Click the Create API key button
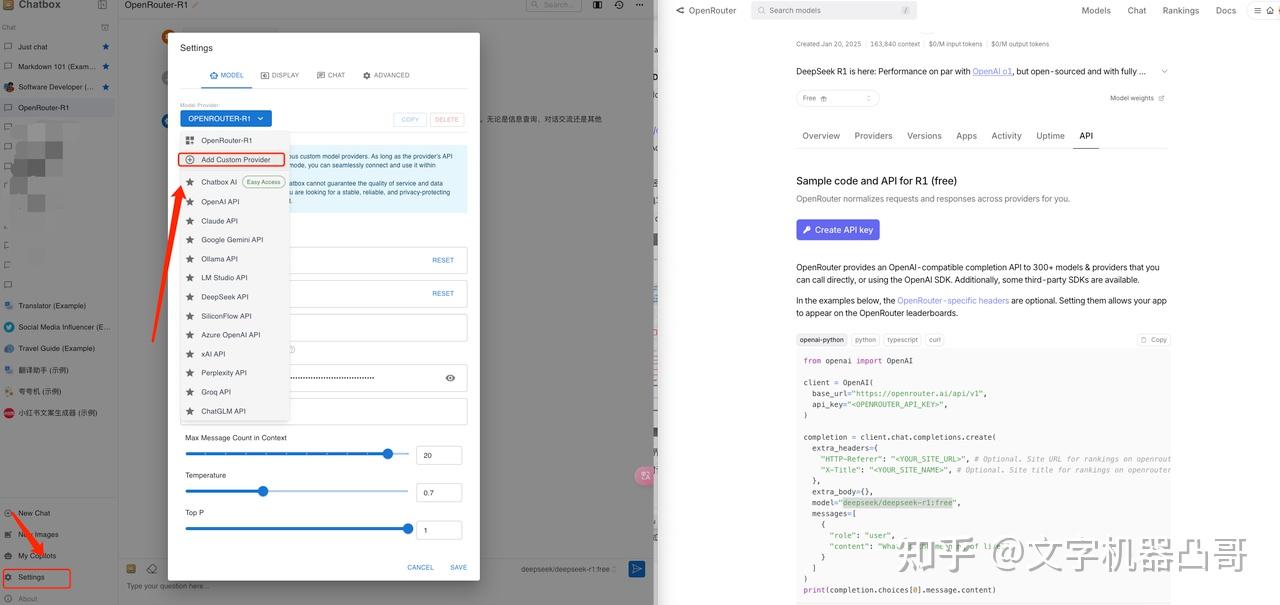1280x605 pixels. coord(838,229)
